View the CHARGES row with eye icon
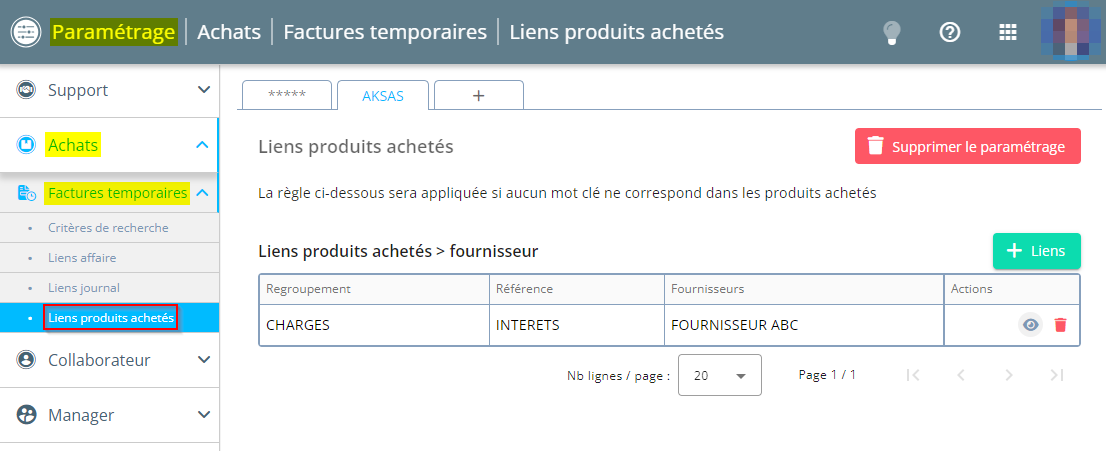 pyautogui.click(x=1031, y=325)
